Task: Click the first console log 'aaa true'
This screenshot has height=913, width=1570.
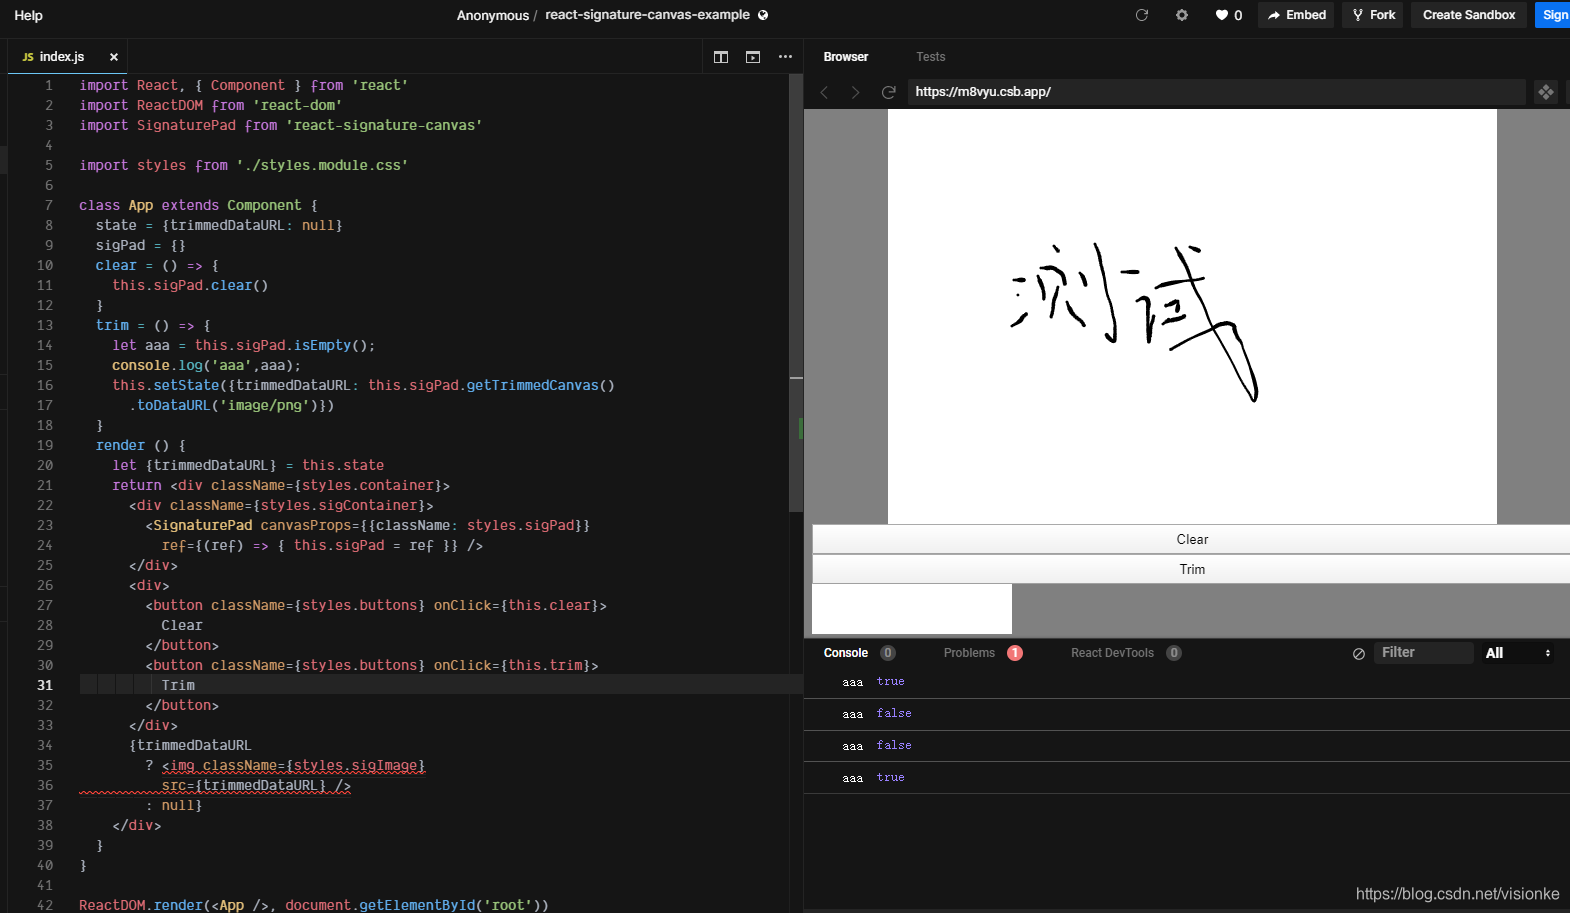Action: 1187,682
